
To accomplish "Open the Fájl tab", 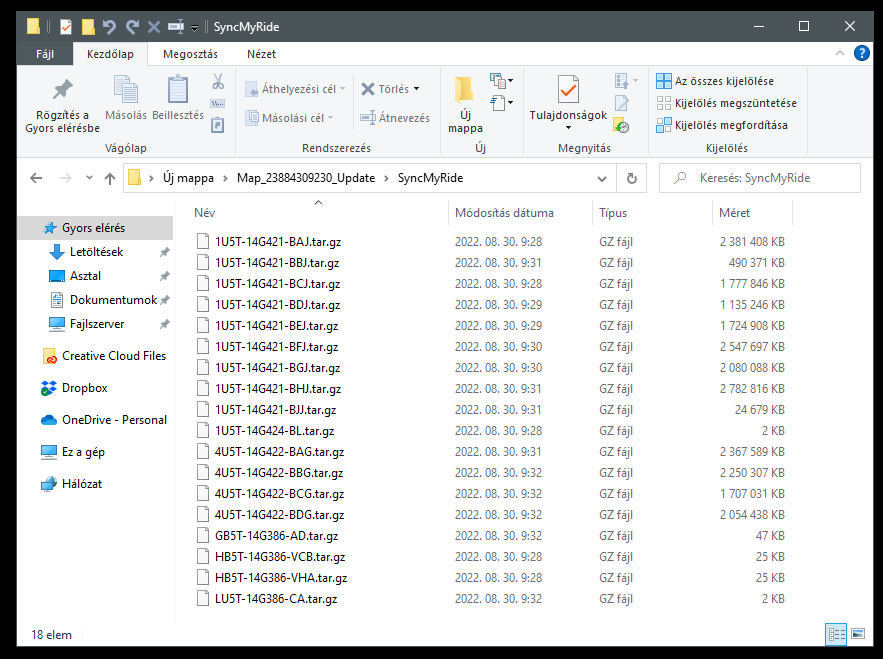I will [45, 54].
